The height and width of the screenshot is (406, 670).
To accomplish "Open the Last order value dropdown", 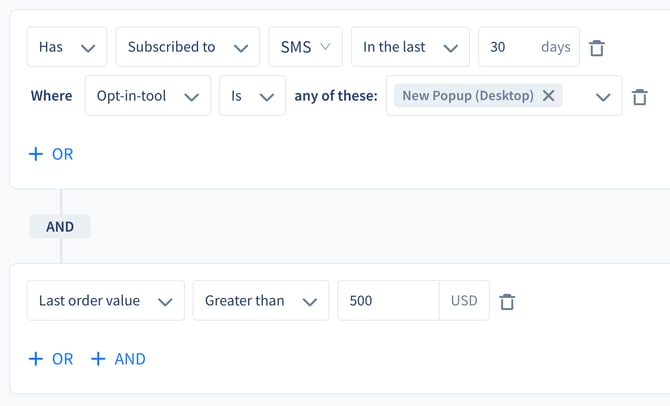I will click(106, 300).
